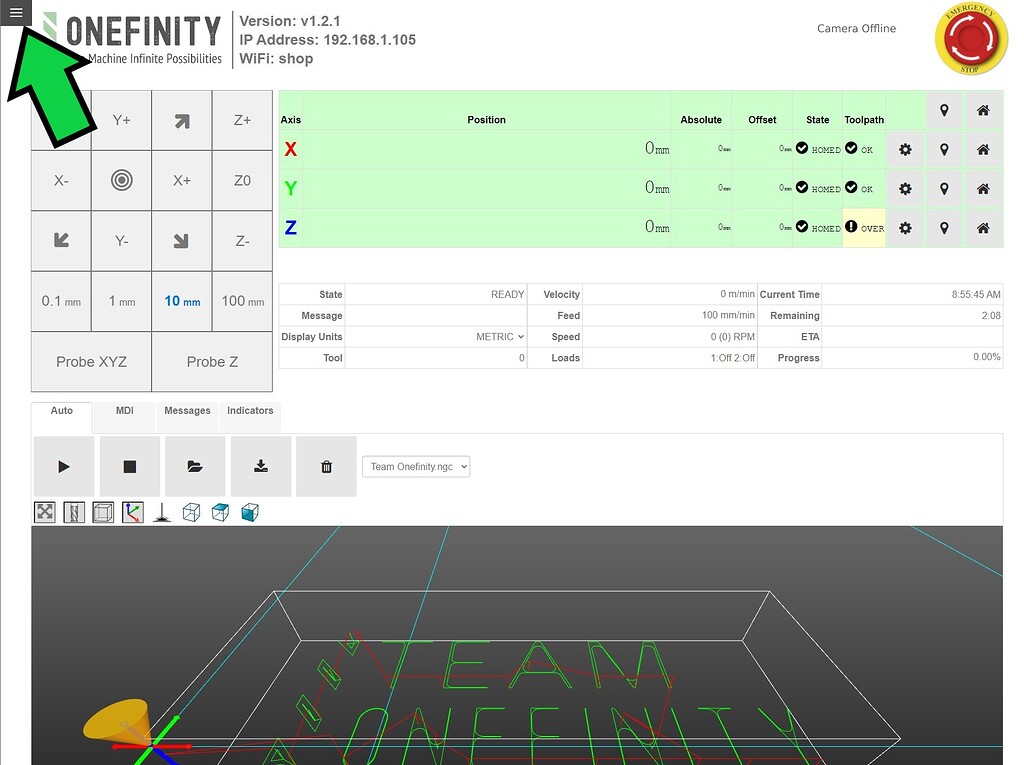Home the Z axis
Viewport: 1024px width, 765px height.
(x=983, y=228)
